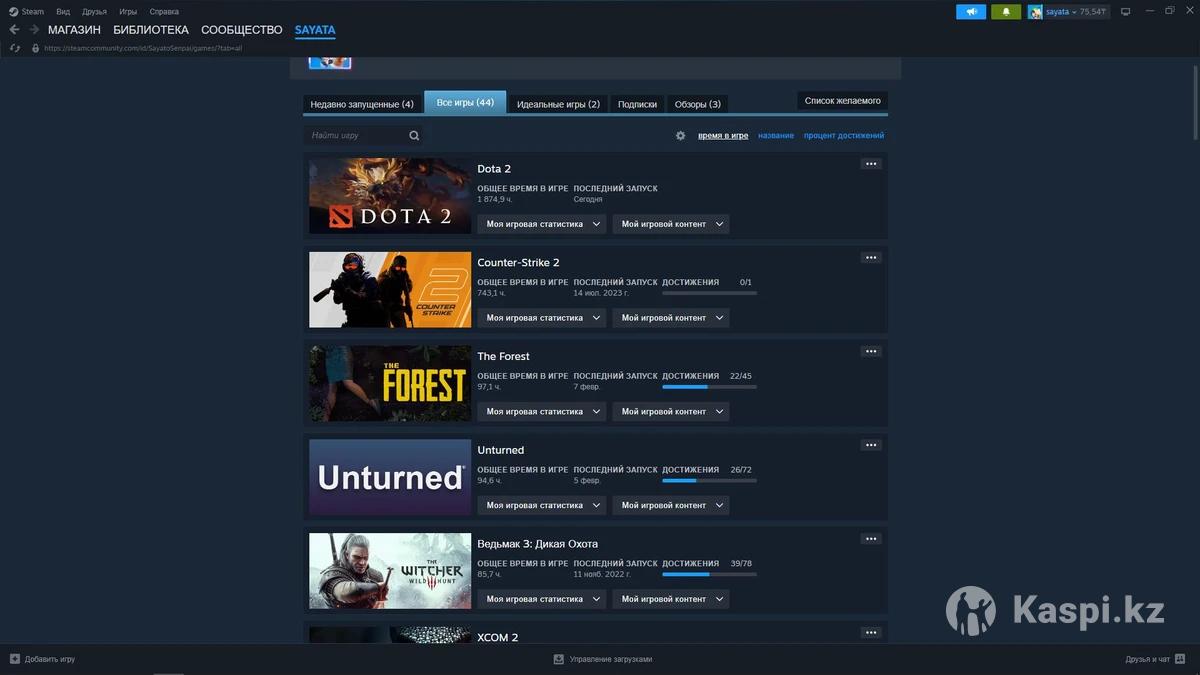Screen dimensions: 1200x675
Task: Open the Справка menu
Action: coord(164,12)
